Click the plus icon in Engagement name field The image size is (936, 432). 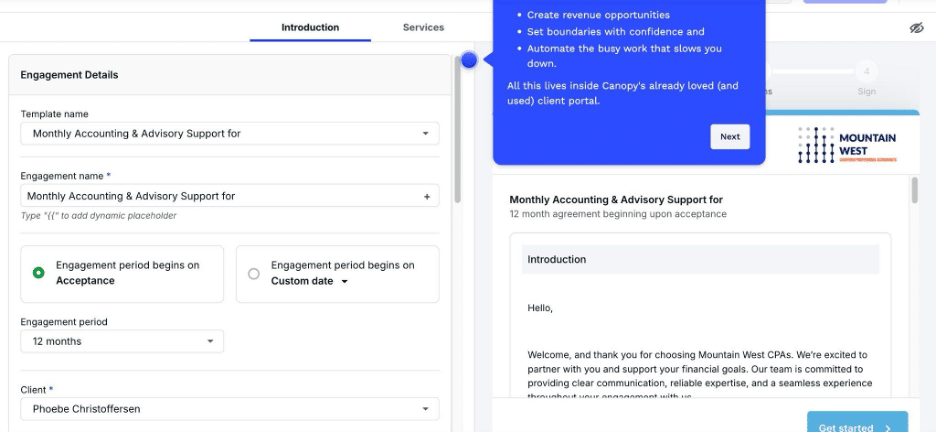coord(427,196)
